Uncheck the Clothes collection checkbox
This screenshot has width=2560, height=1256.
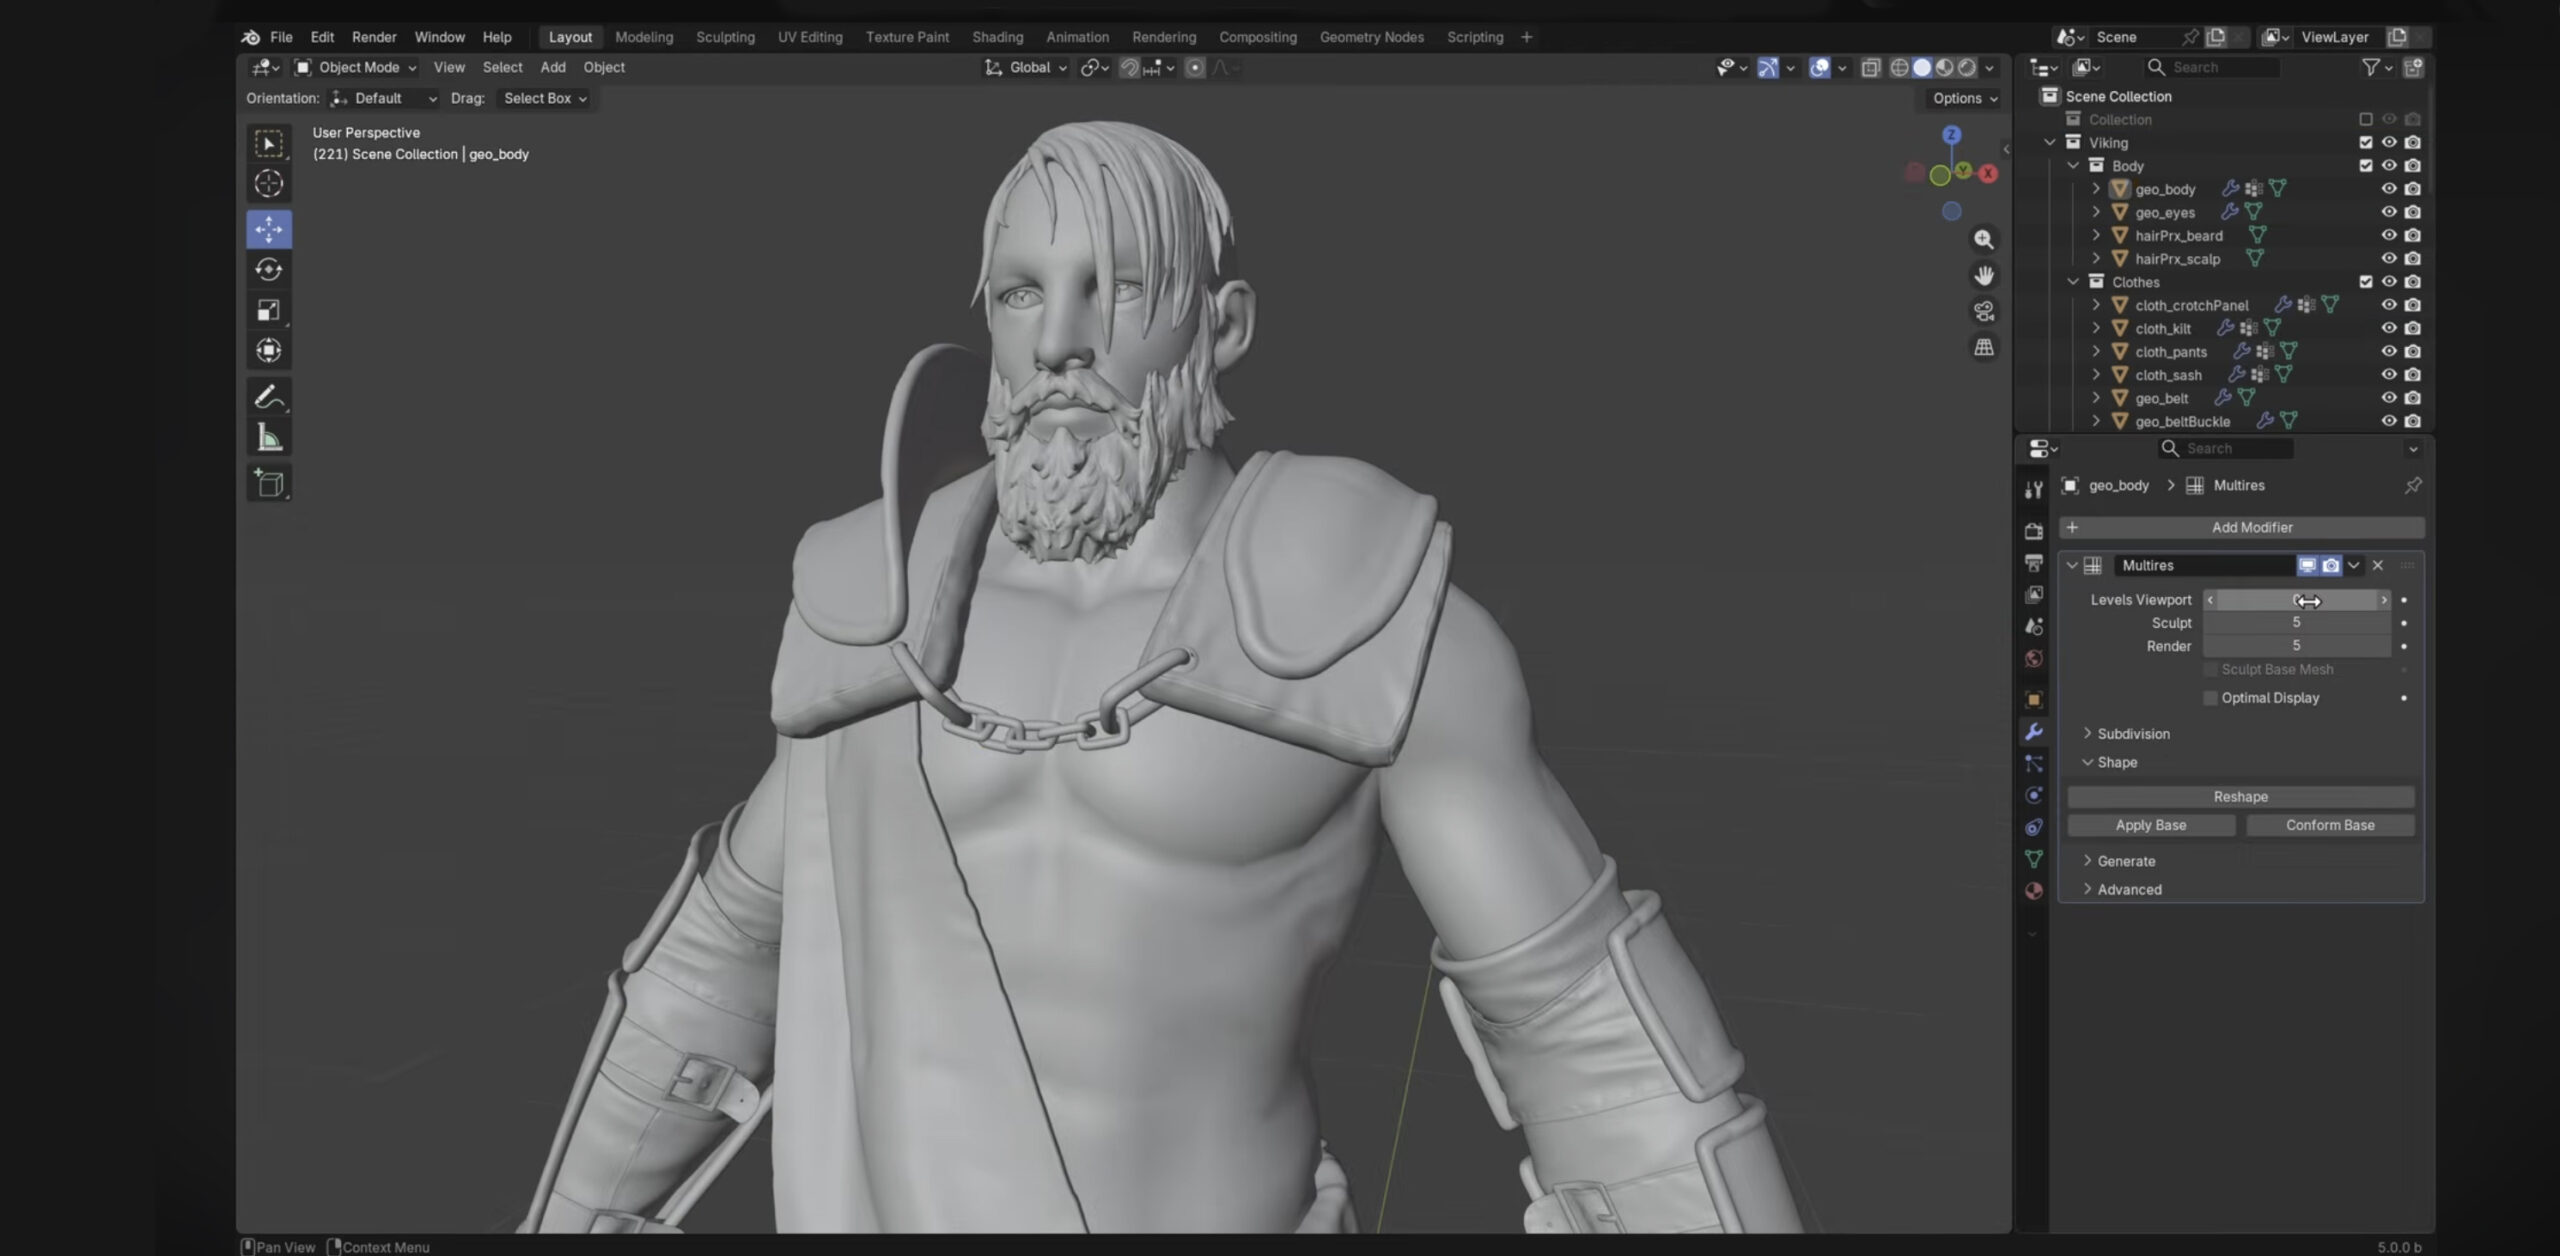[x=2365, y=282]
